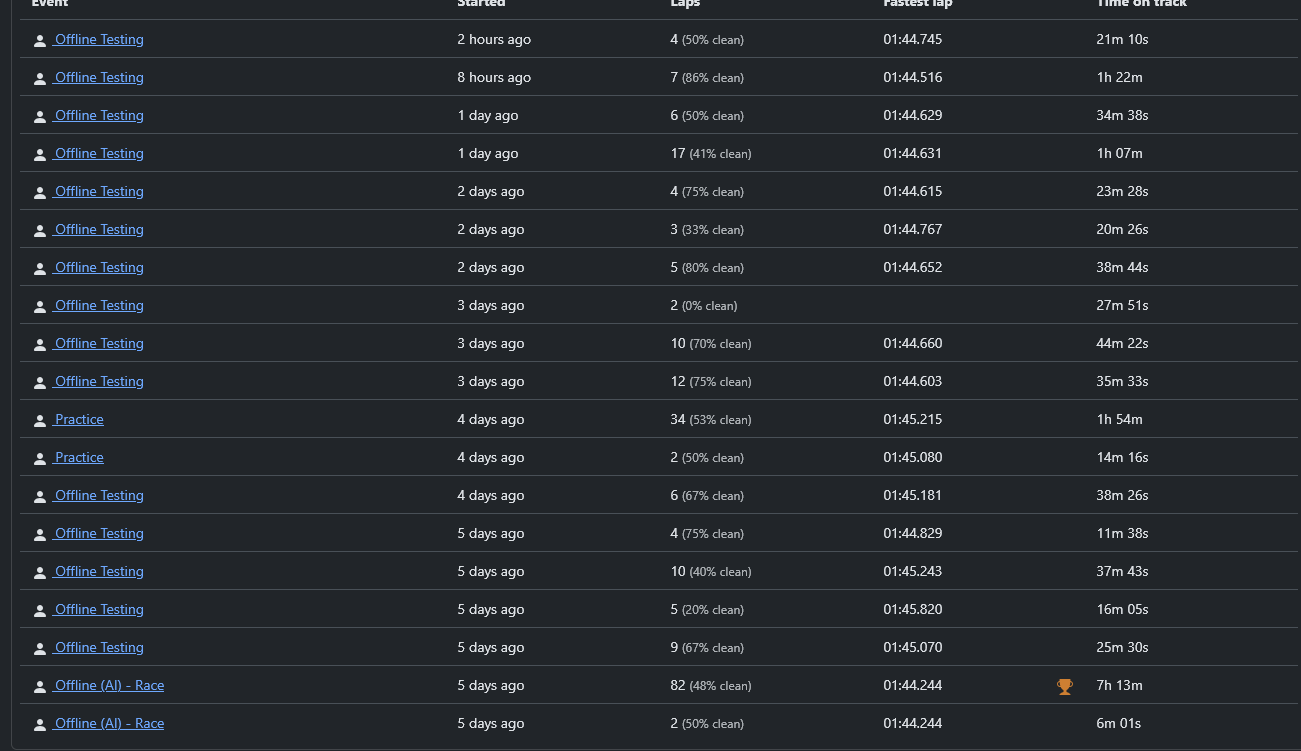Click the Time on track column header
Viewport: 1301px width, 751px height.
(x=1141, y=3)
